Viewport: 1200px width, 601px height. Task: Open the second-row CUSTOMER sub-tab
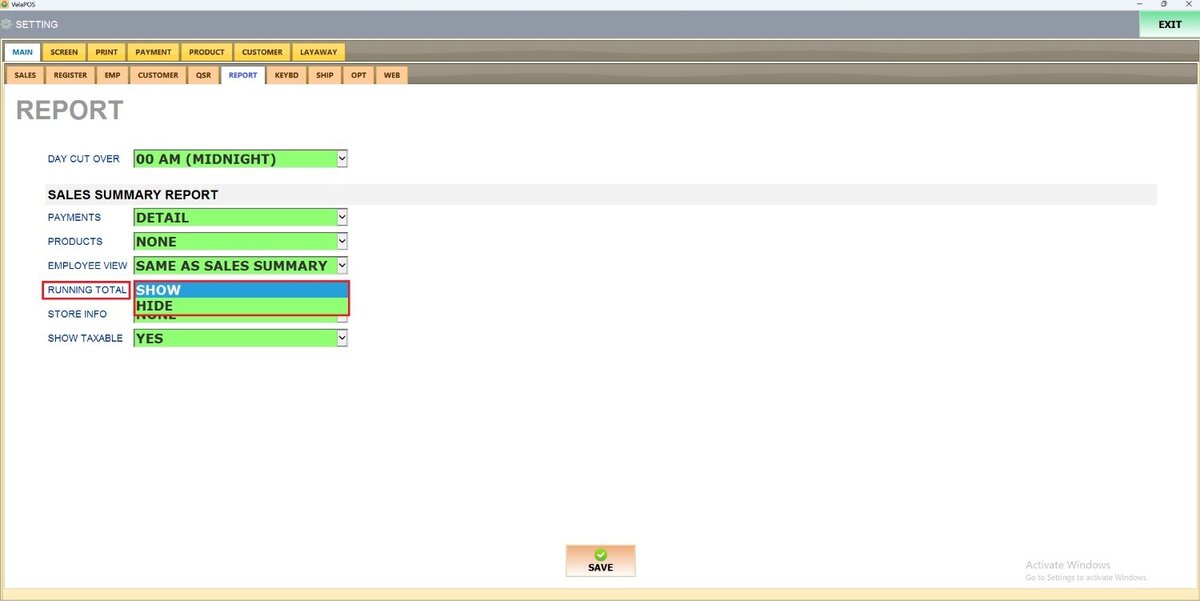(158, 75)
